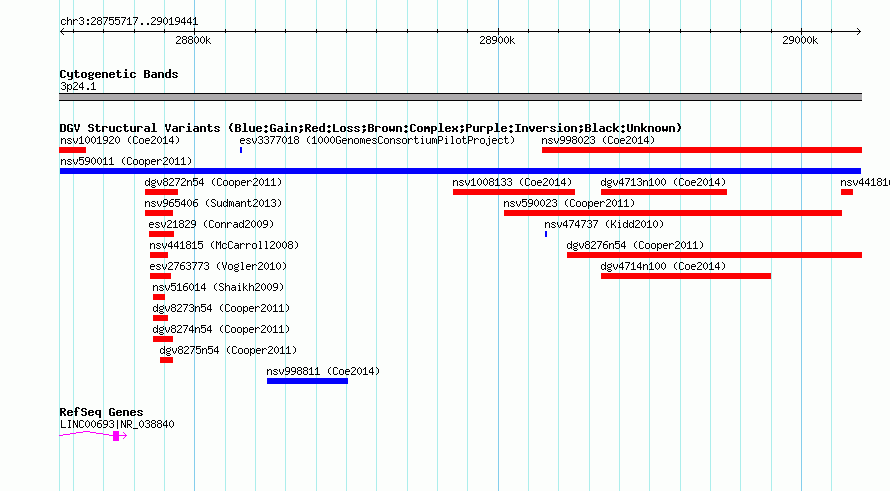Click the LINC00693|NR_038840 gene label
The height and width of the screenshot is (491, 890).
click(x=117, y=424)
